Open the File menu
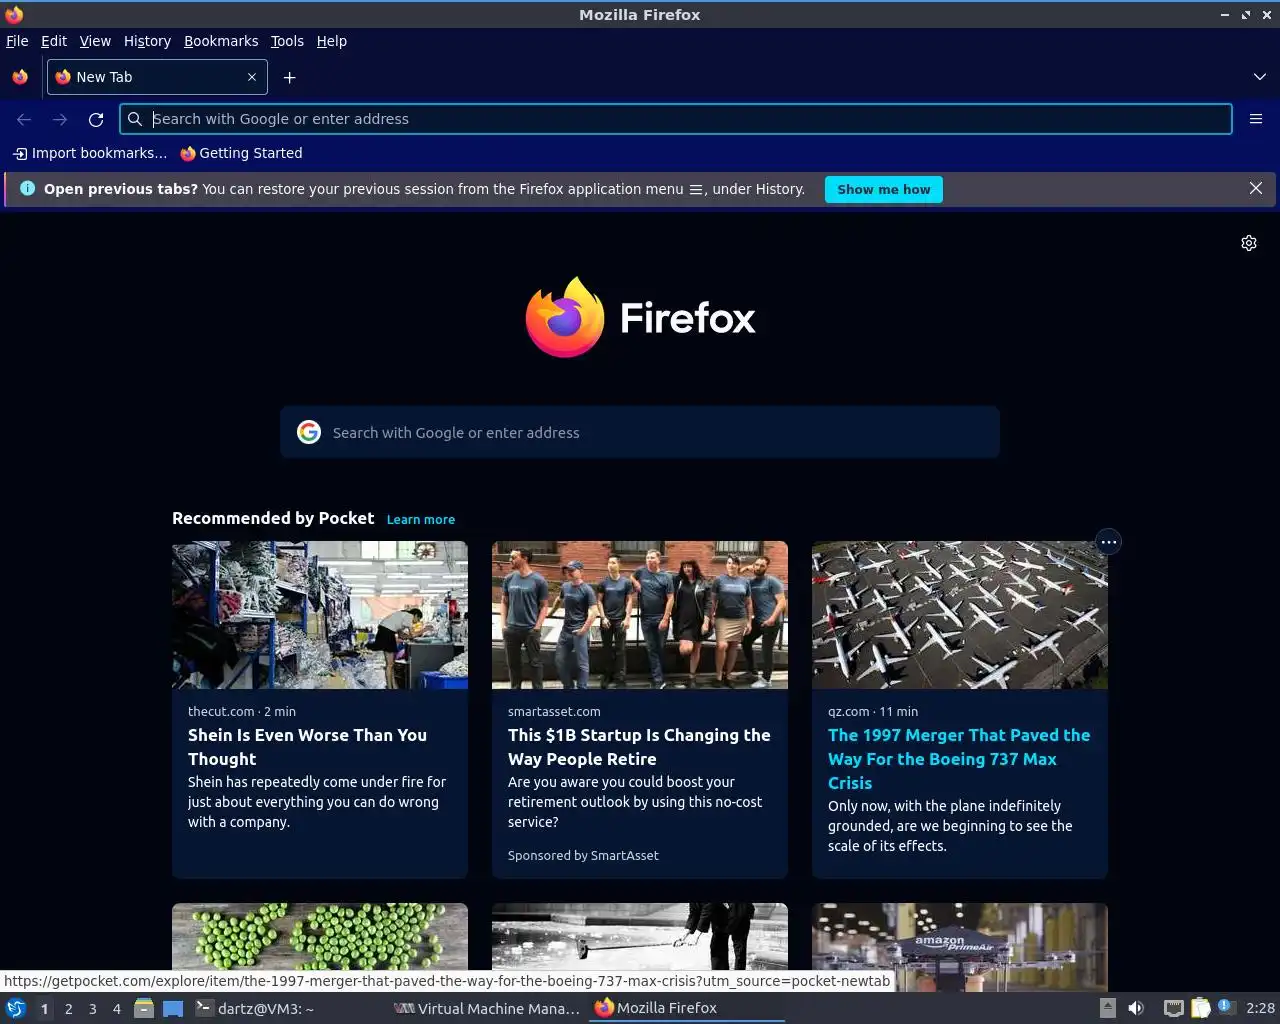Screen dimensions: 1280x1024 [17, 41]
